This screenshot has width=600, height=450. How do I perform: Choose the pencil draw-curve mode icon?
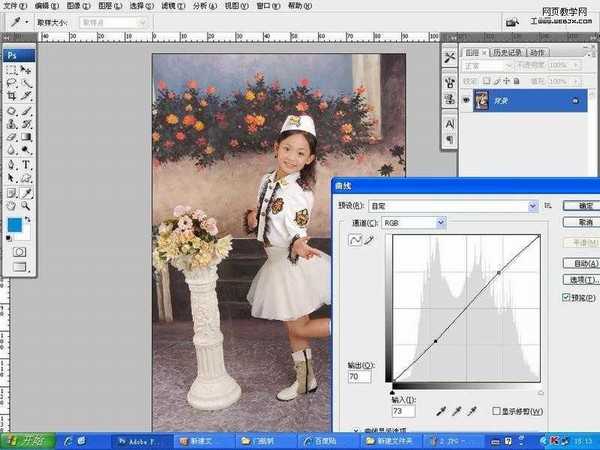pos(367,241)
